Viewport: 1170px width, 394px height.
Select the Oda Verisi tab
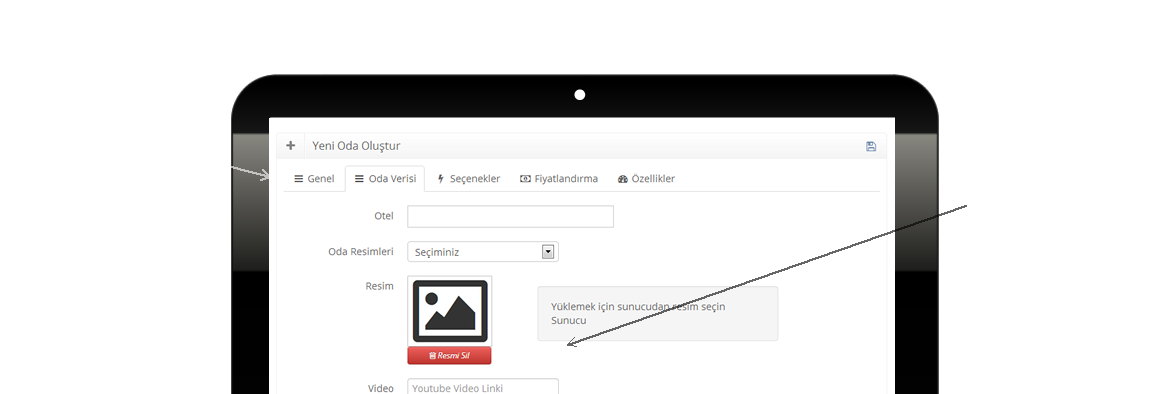[x=385, y=178]
